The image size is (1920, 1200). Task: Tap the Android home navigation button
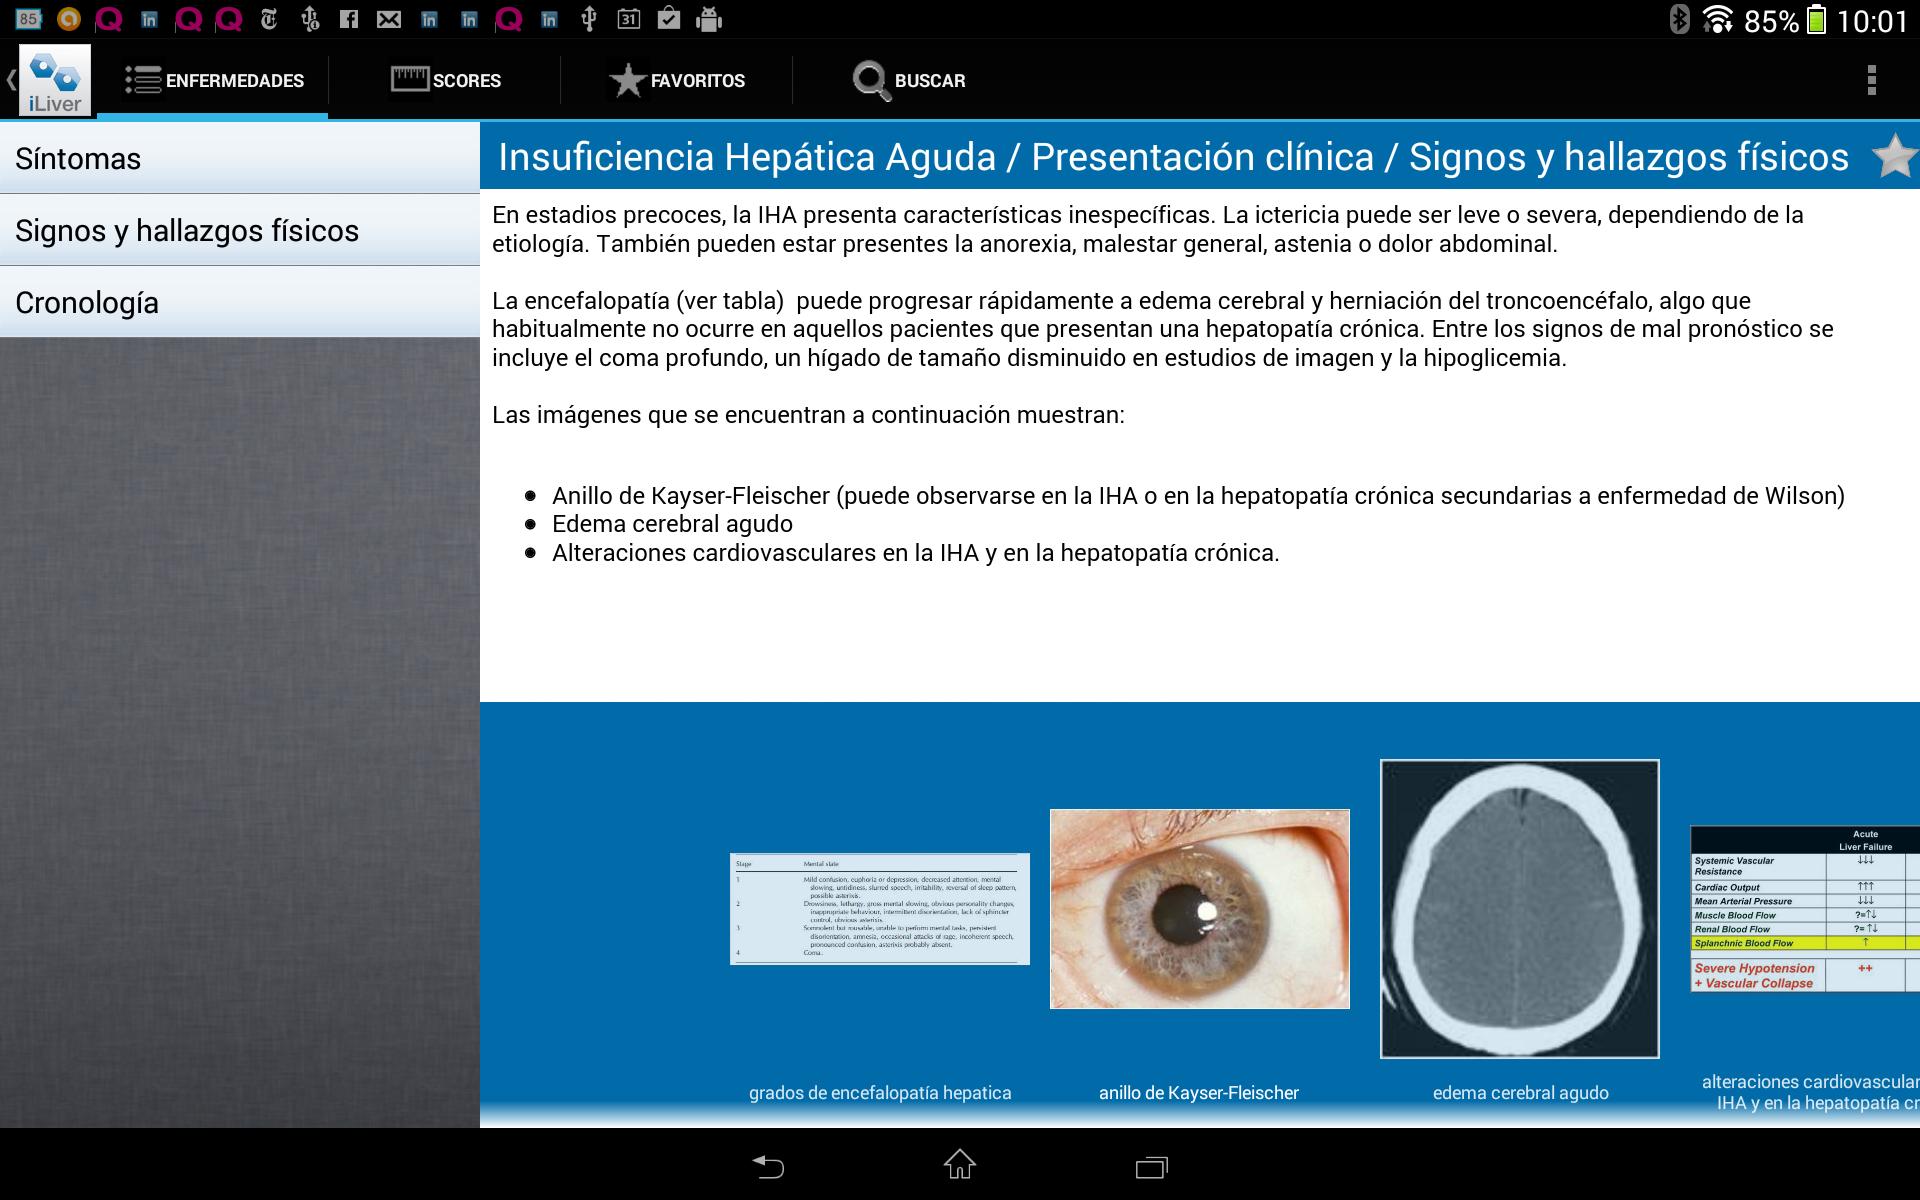[960, 1165]
